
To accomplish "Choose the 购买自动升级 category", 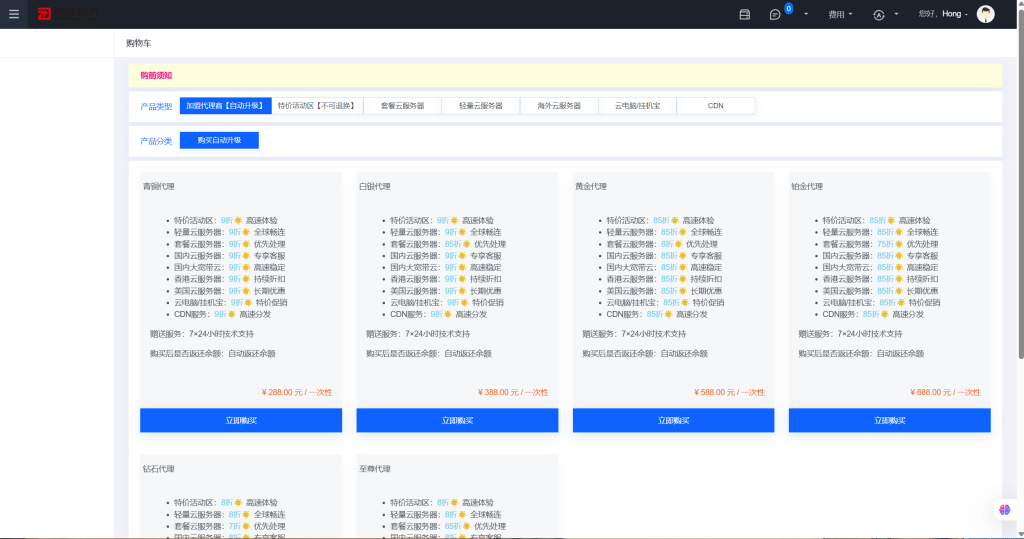I will tap(219, 140).
